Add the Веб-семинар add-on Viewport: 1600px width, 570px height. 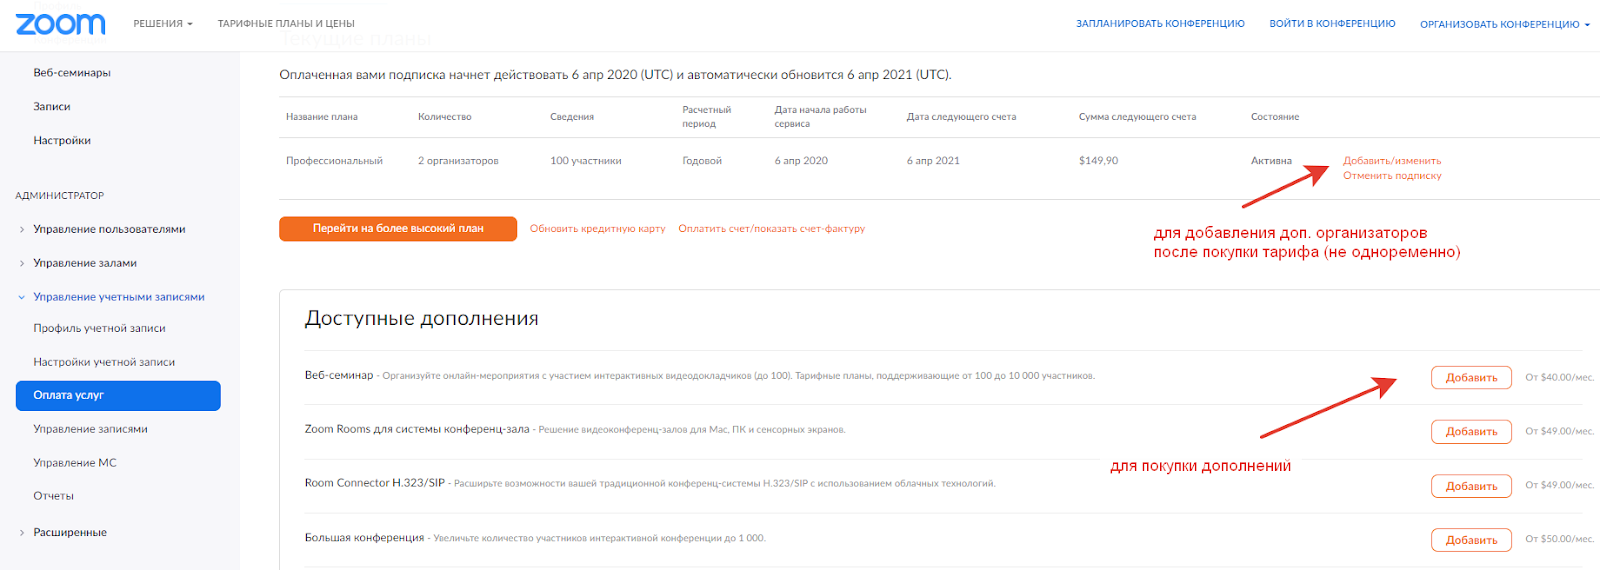pyautogui.click(x=1471, y=378)
